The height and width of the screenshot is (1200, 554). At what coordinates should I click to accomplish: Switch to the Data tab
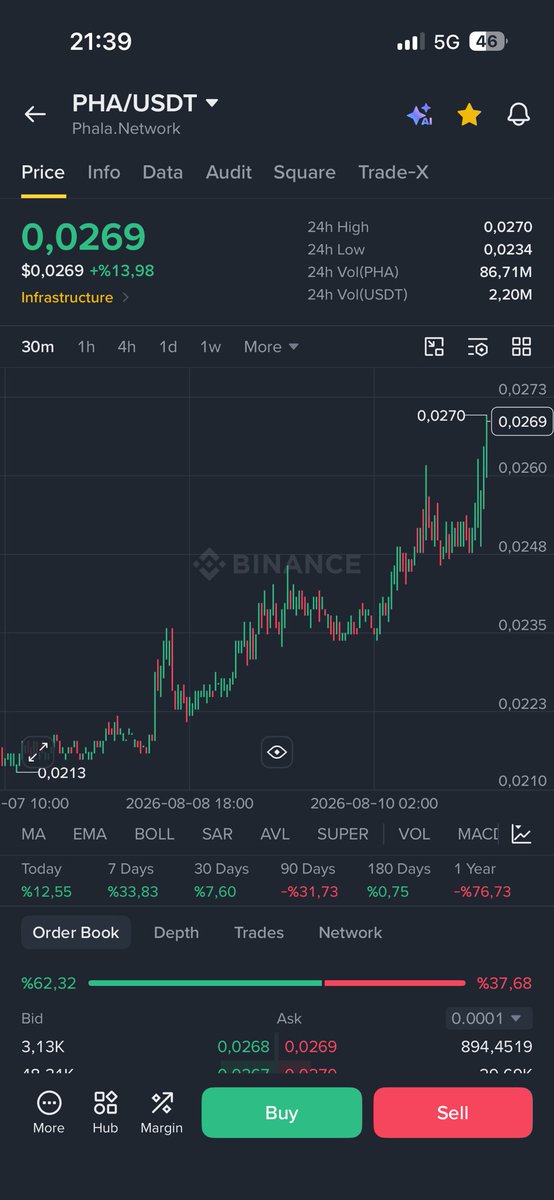[x=163, y=172]
